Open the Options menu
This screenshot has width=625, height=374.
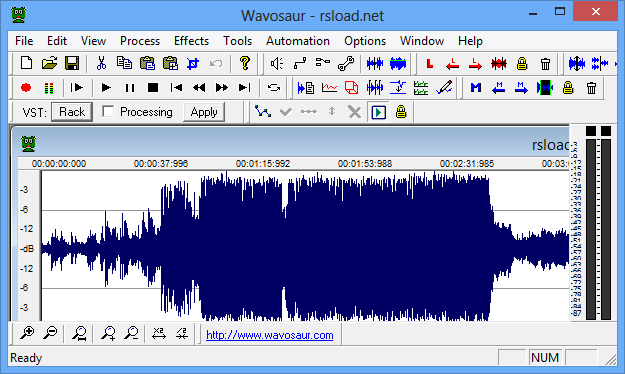(x=365, y=41)
